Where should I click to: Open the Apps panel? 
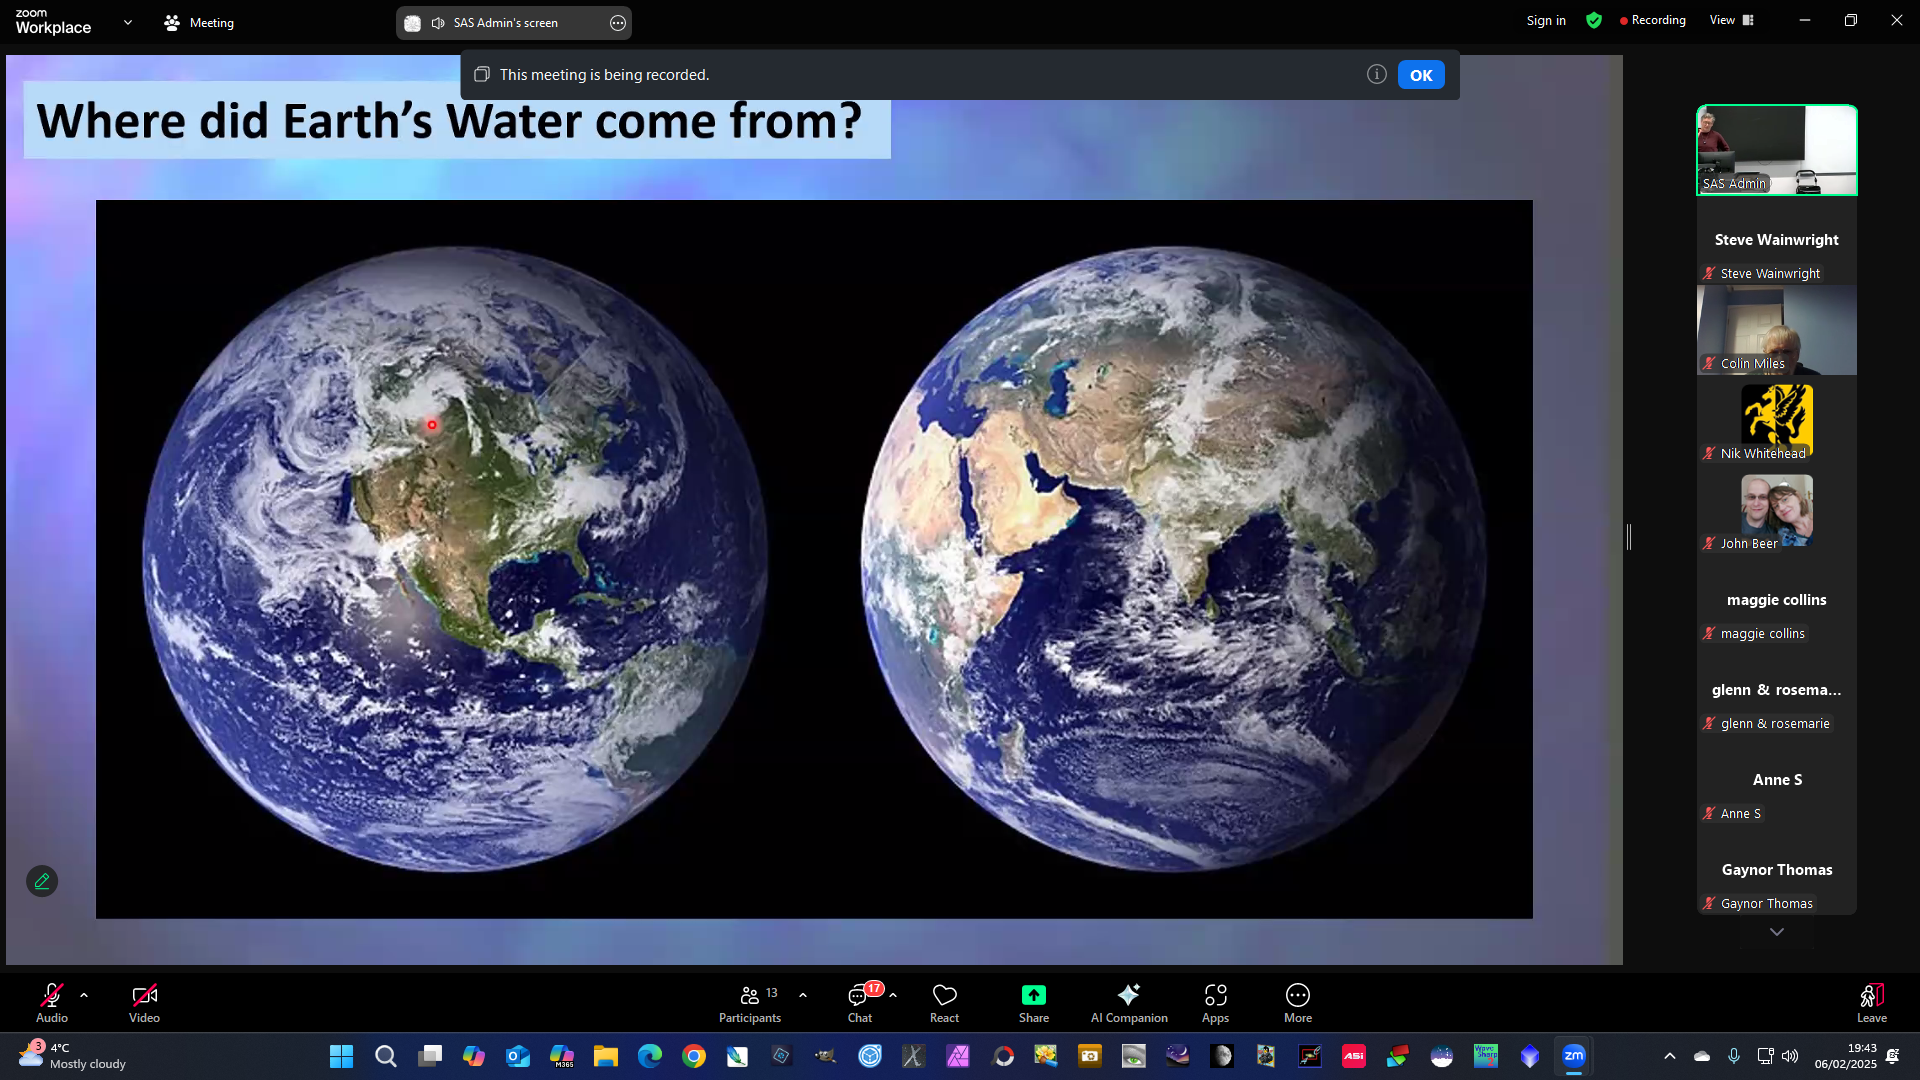1215,1002
